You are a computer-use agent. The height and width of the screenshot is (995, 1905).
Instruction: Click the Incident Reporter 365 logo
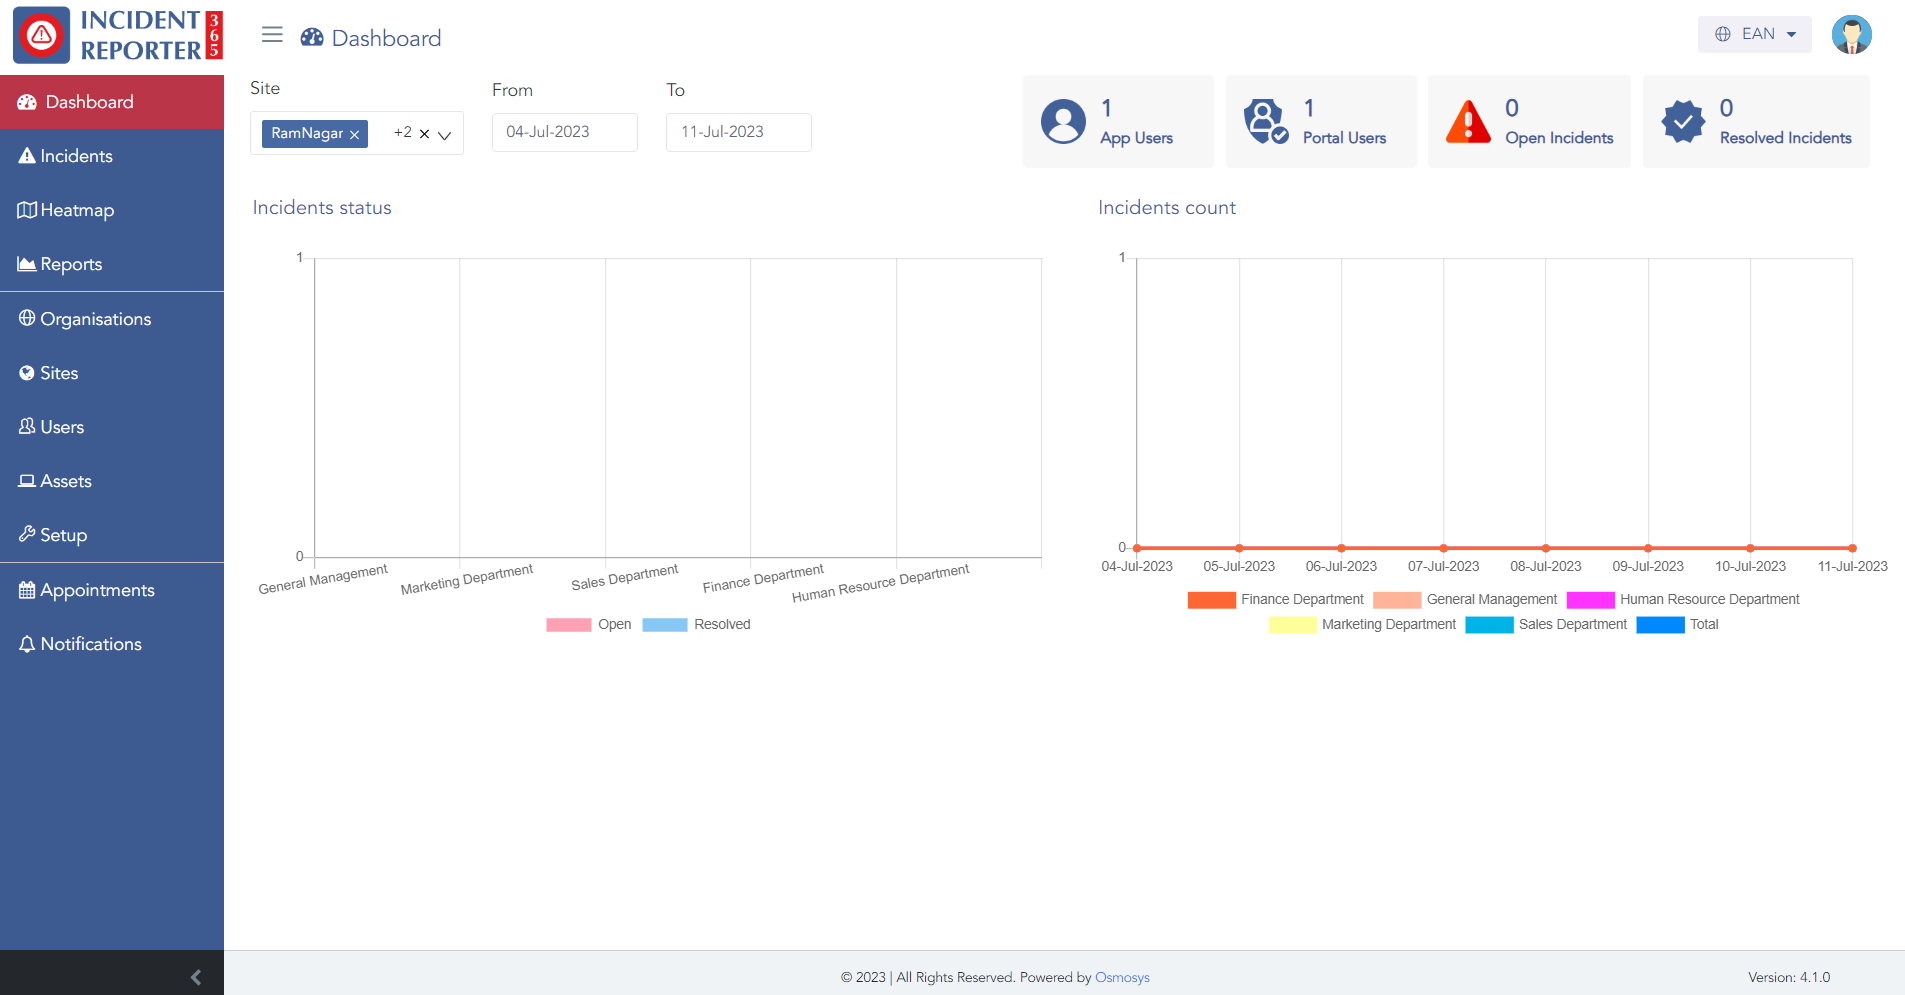(117, 36)
